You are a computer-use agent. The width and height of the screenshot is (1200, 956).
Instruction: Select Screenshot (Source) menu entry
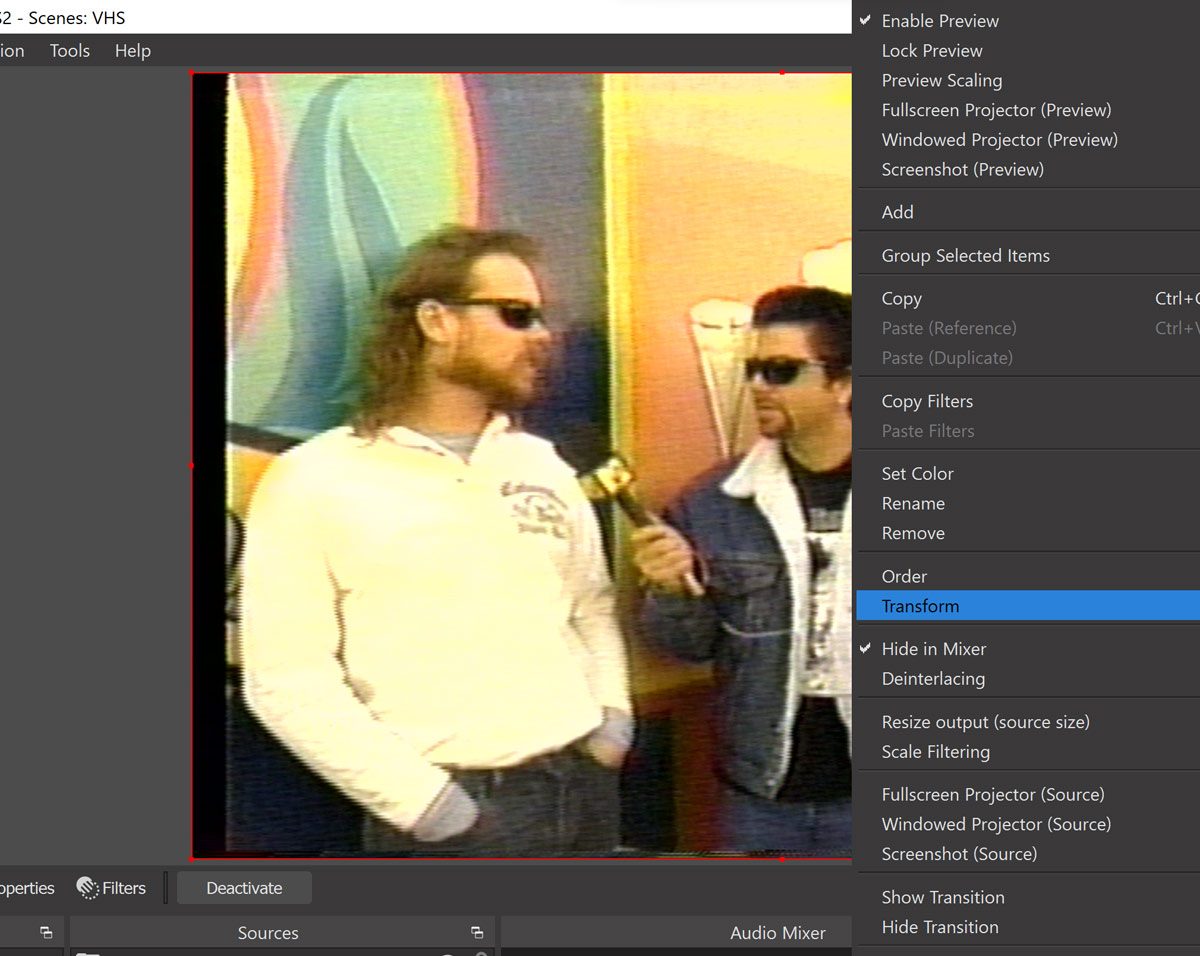958,854
